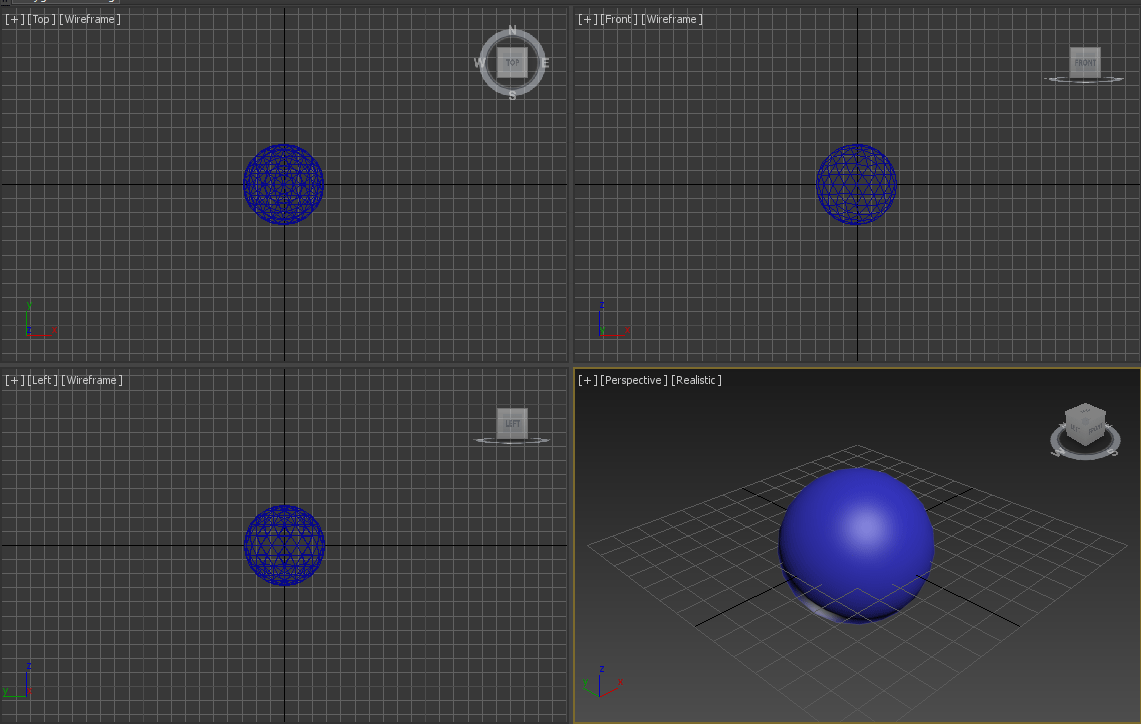The width and height of the screenshot is (1141, 724).
Task: Select the shaded blue sphere in Perspective
Action: pos(856,545)
